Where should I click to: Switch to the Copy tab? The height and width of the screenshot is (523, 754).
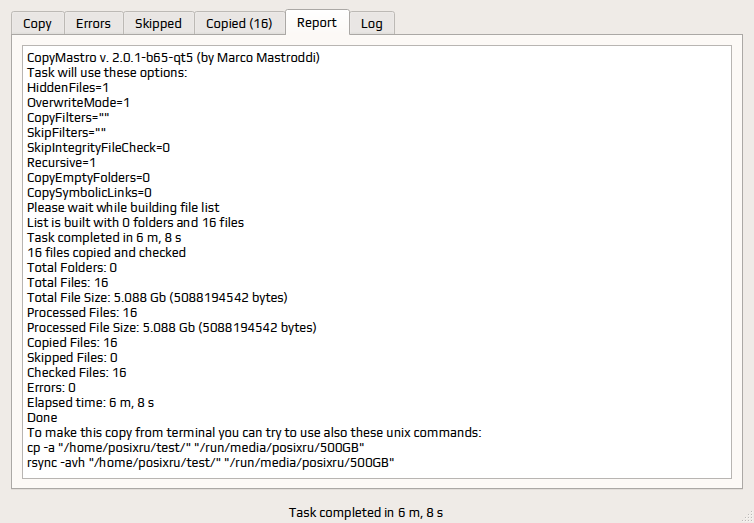coord(38,23)
